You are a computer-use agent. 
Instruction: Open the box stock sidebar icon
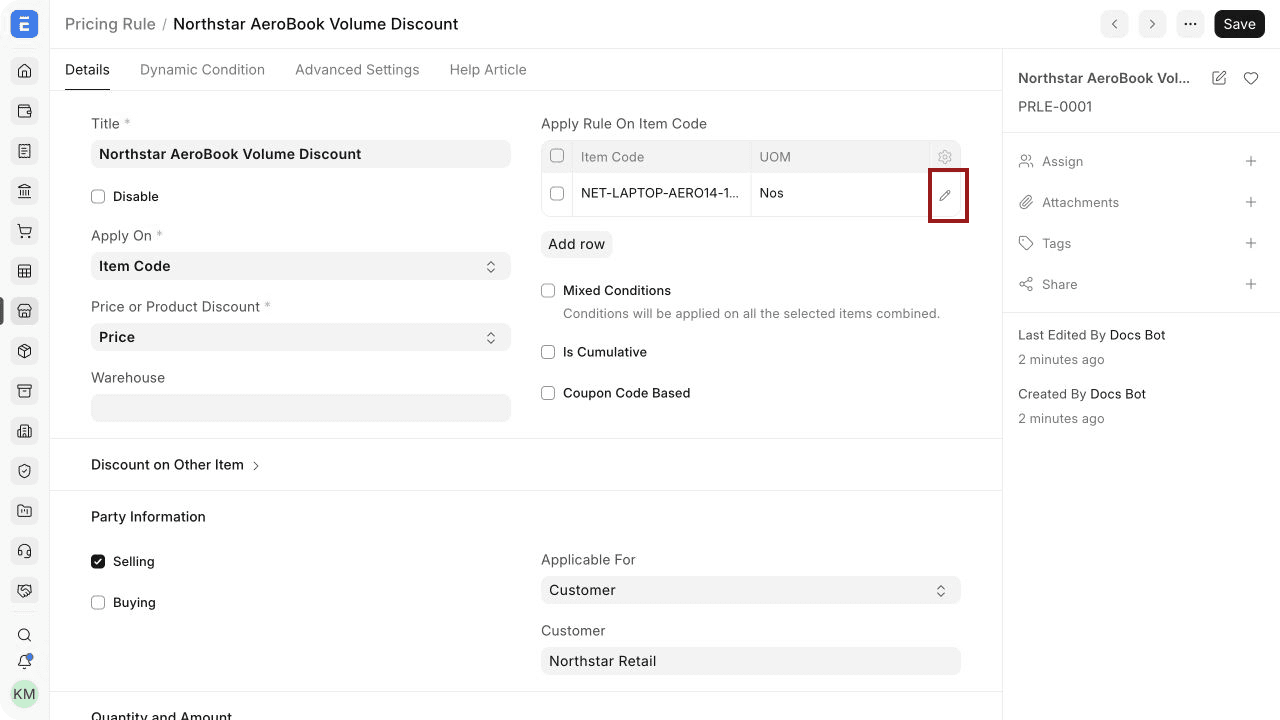25,351
